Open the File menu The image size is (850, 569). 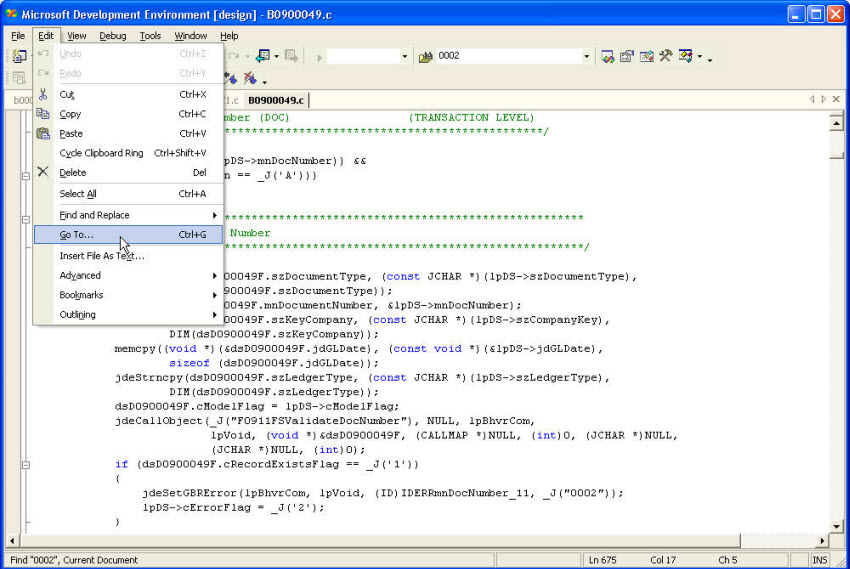[18, 36]
